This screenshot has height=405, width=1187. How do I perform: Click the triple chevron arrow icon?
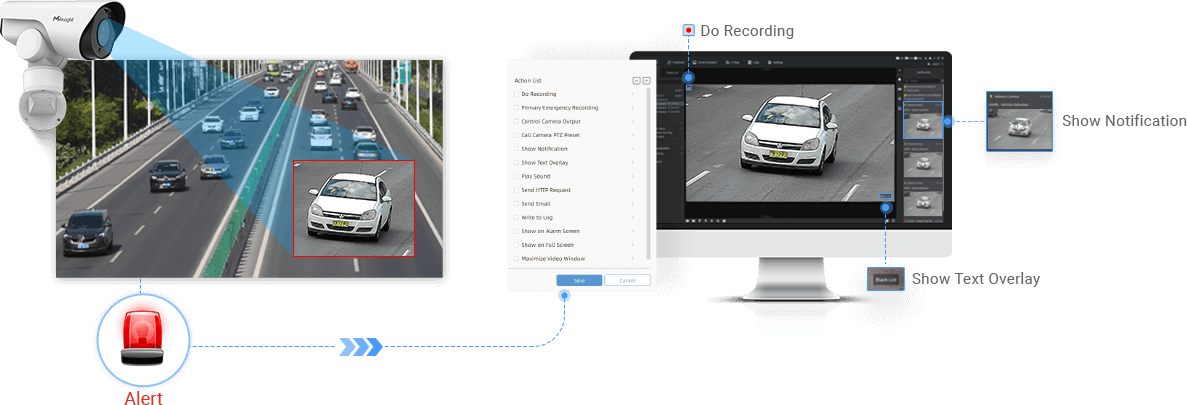360,347
